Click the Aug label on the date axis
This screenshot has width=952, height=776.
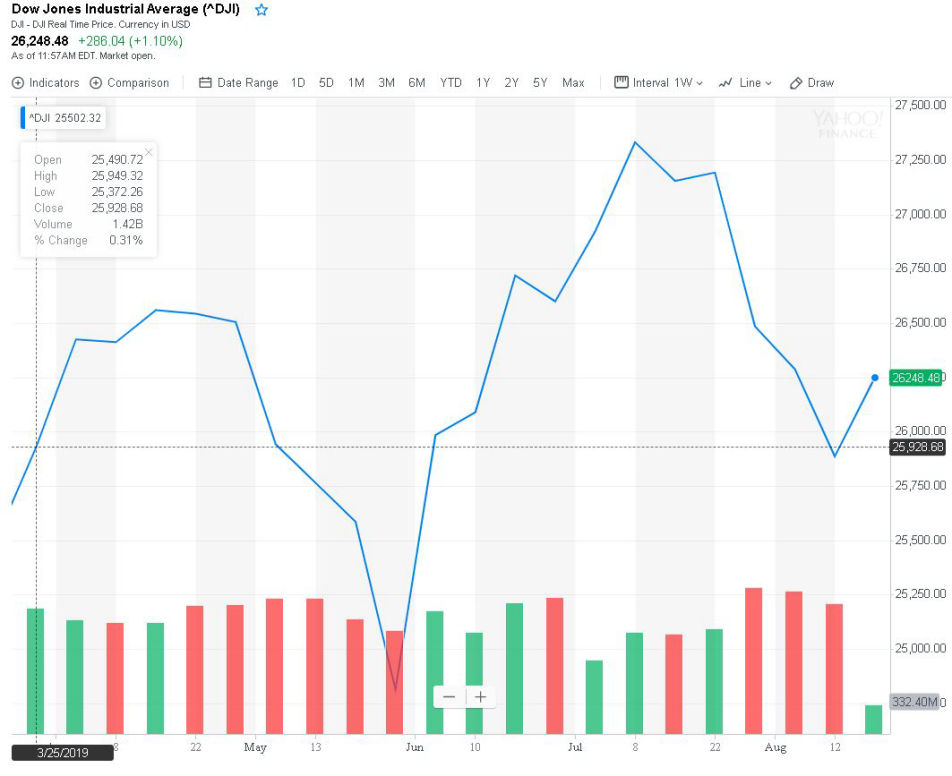[x=775, y=747]
